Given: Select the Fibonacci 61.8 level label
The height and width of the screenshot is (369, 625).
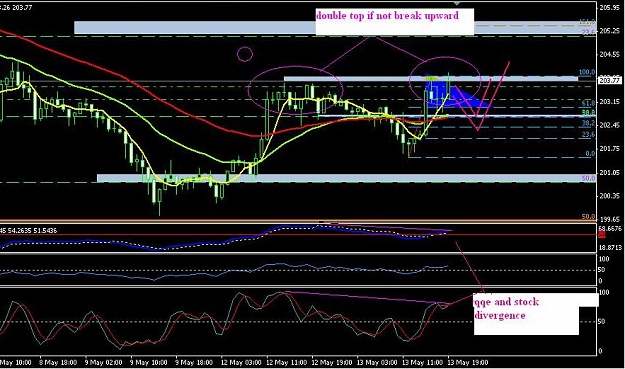Looking at the screenshot, I should coord(589,104).
